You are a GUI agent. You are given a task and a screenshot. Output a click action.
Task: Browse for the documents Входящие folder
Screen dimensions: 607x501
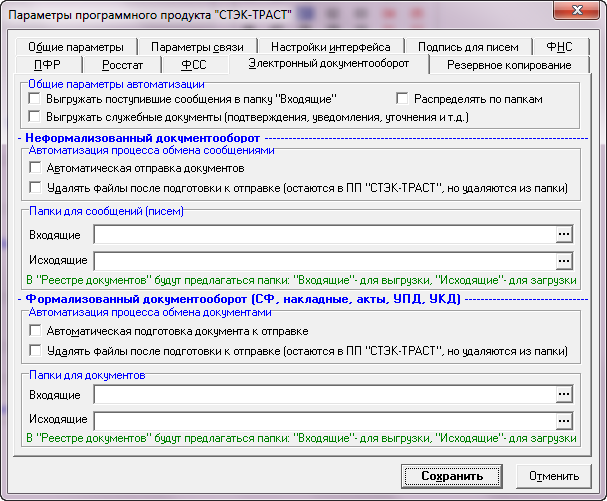(x=564, y=394)
